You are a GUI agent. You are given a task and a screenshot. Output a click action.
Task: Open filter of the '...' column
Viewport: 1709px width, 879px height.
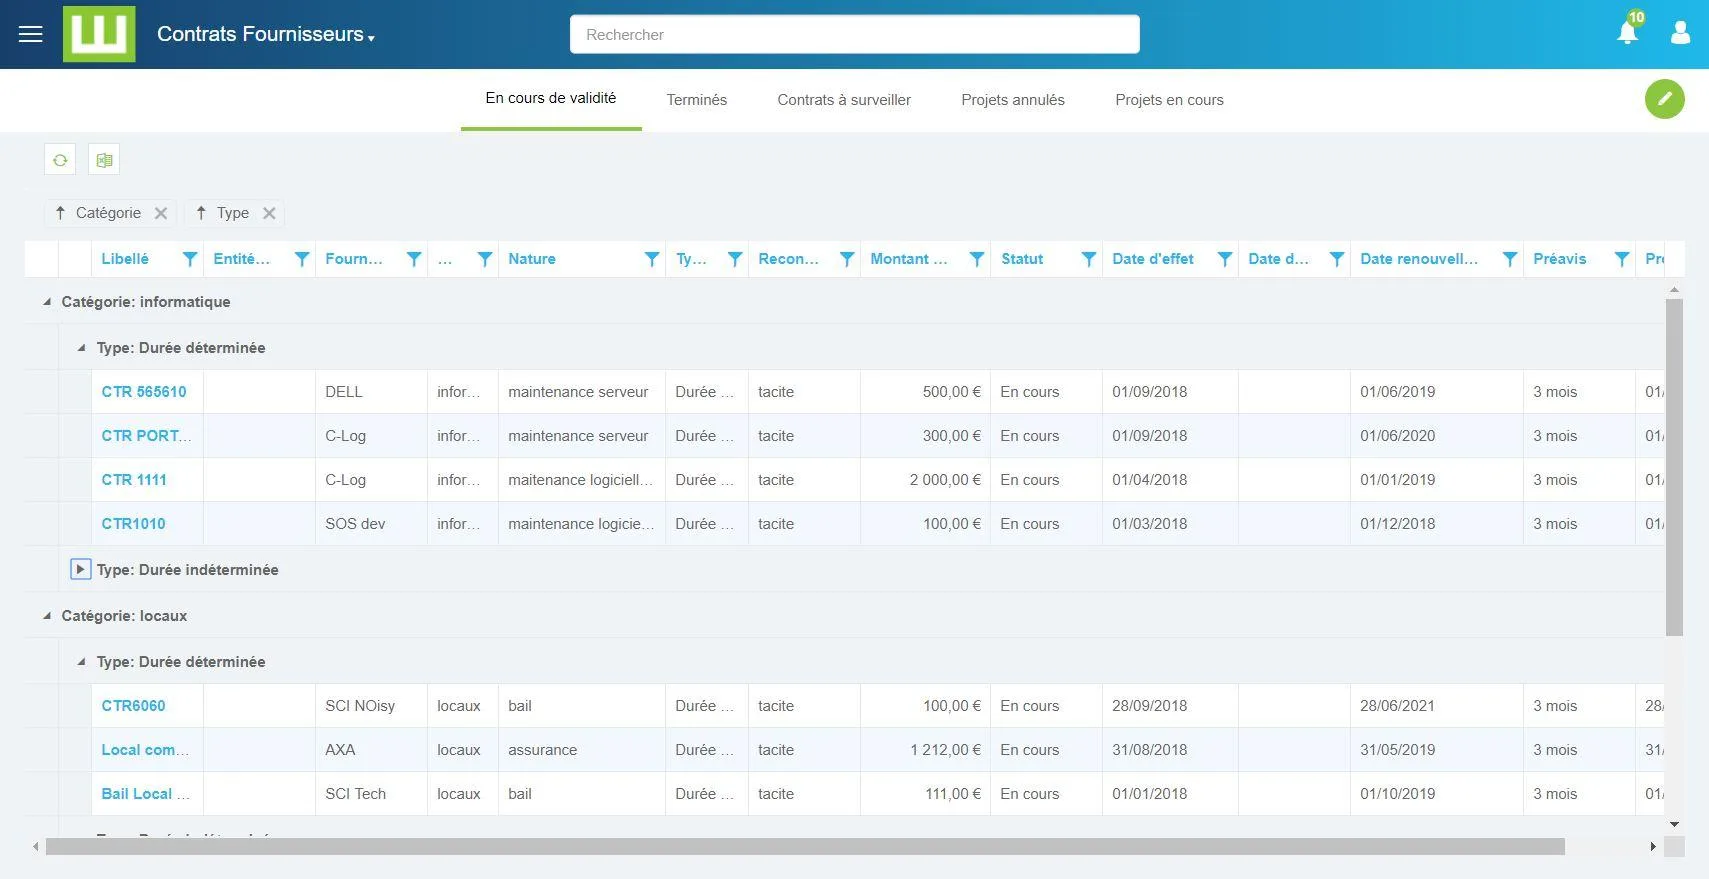point(485,259)
